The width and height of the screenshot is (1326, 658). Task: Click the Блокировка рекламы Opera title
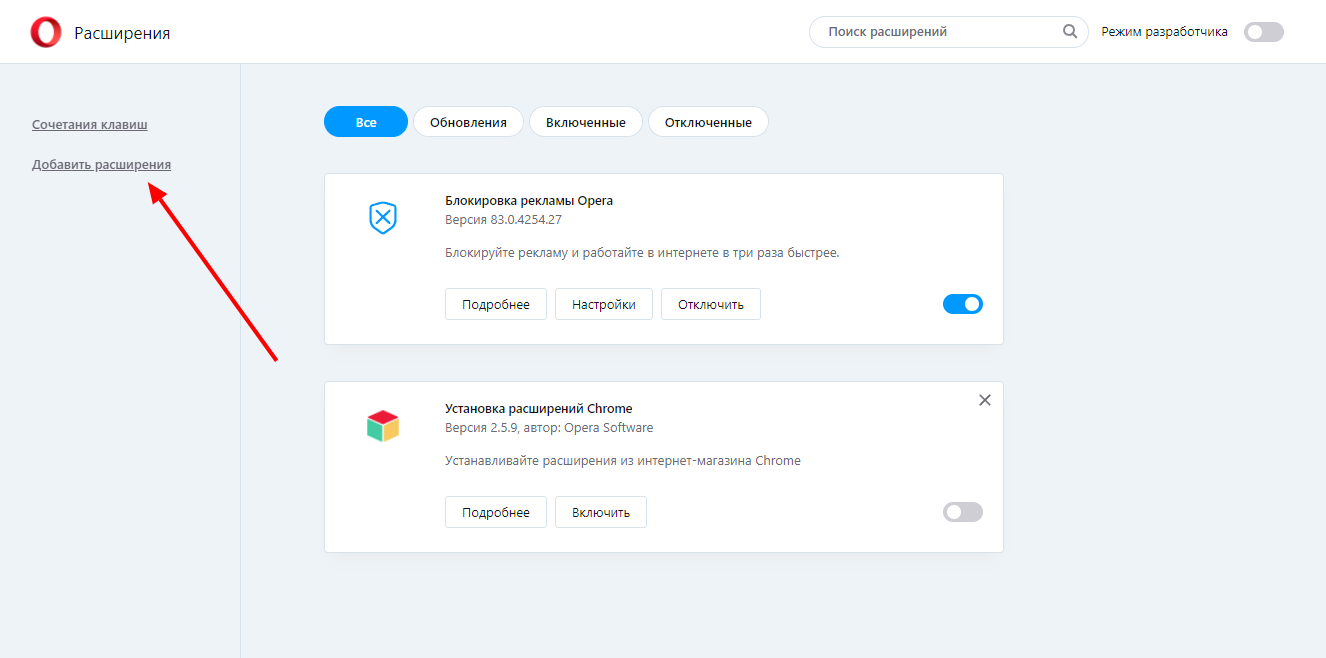coord(529,200)
